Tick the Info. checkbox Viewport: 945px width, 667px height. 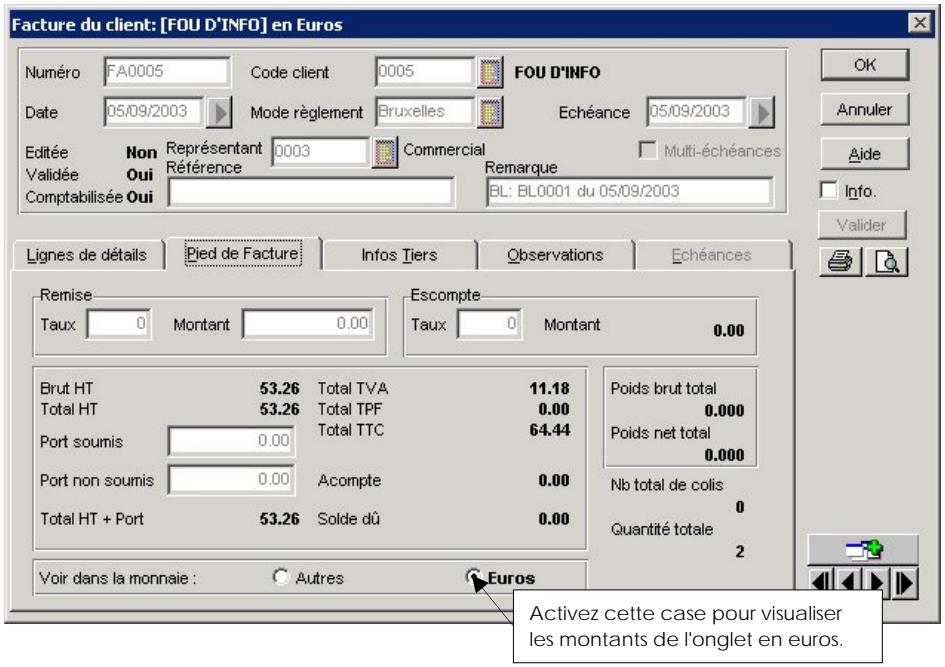click(829, 190)
